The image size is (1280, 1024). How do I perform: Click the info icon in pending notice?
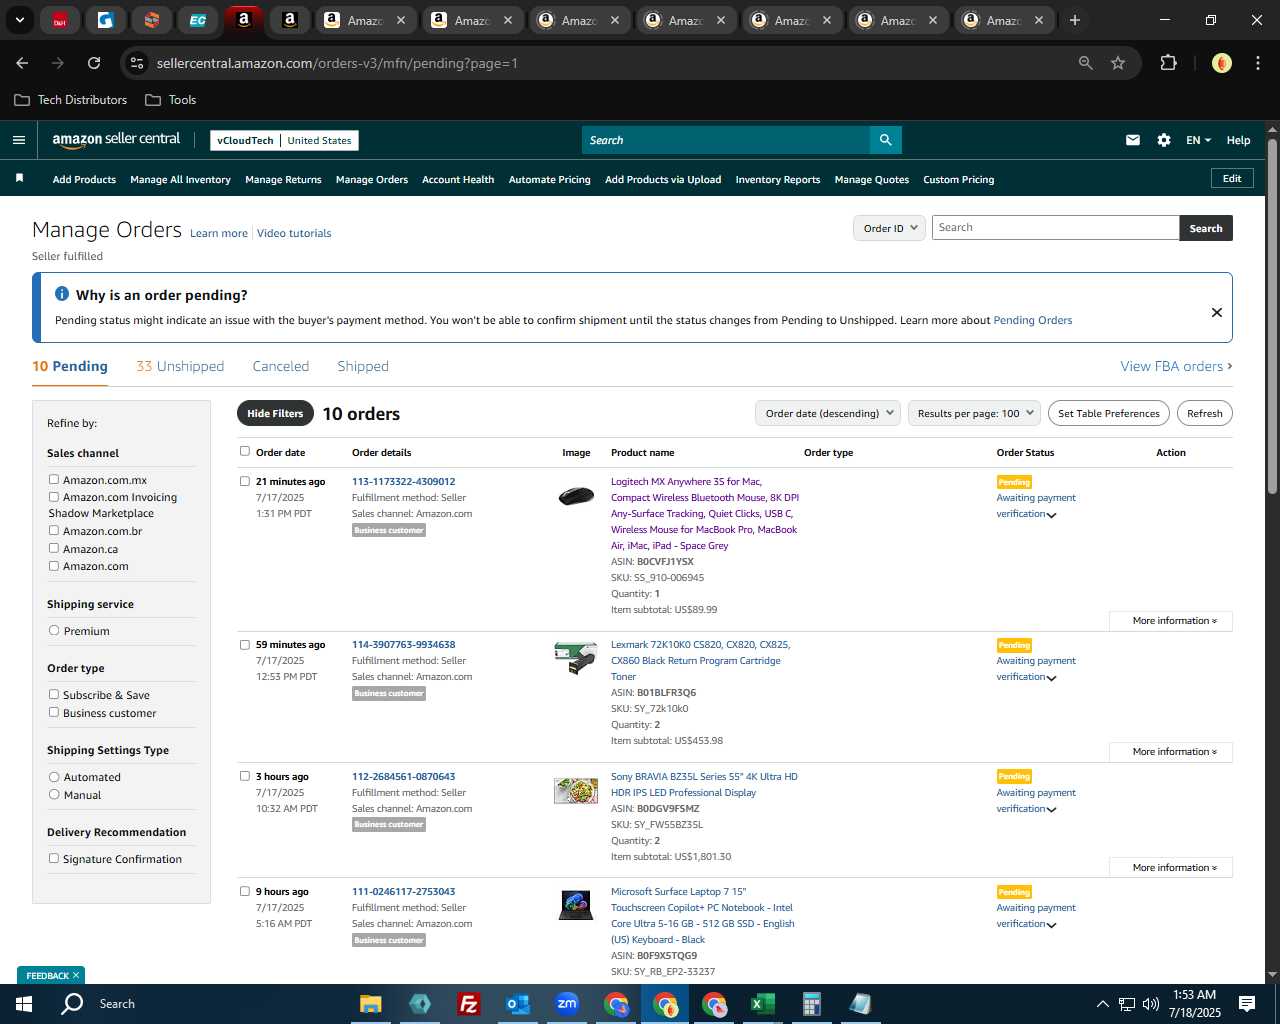pyautogui.click(x=62, y=294)
